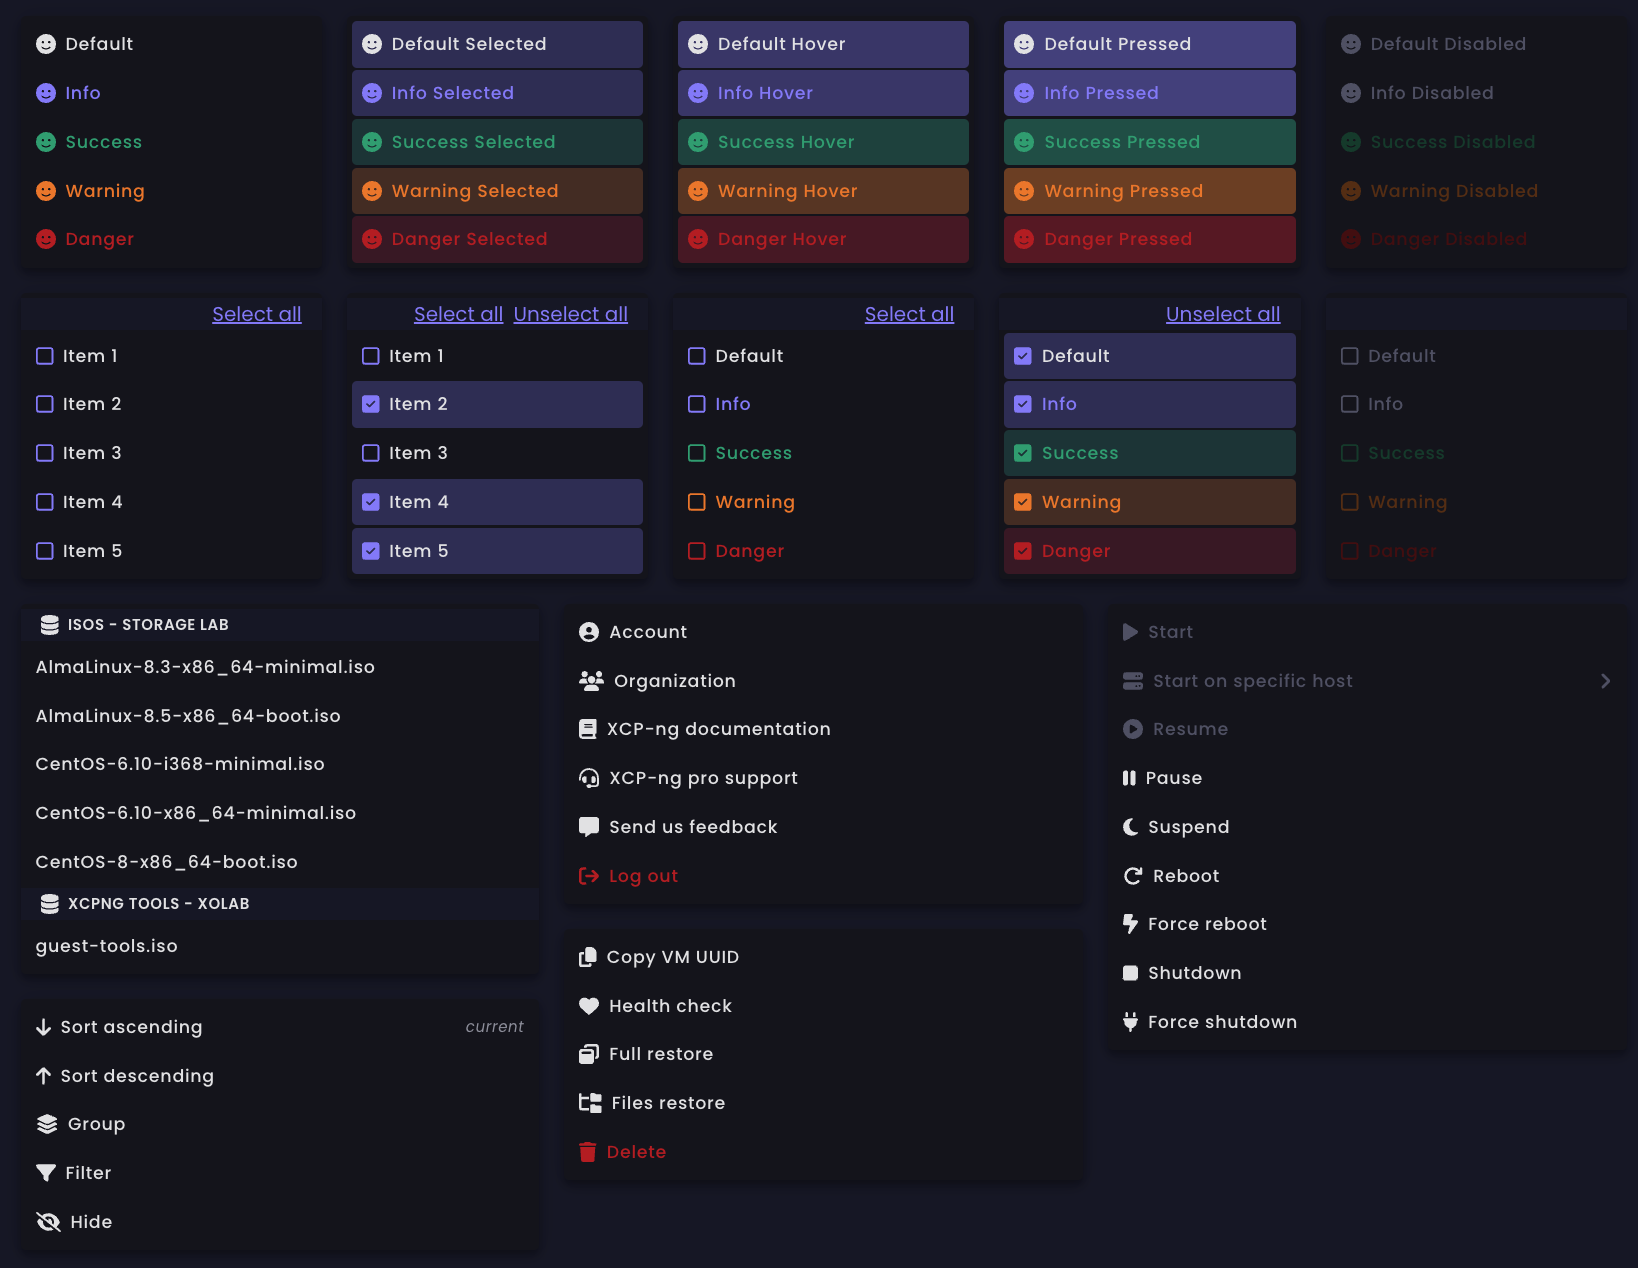Click the Force shutdown plug icon
1638x1268 pixels.
[x=1130, y=1022]
